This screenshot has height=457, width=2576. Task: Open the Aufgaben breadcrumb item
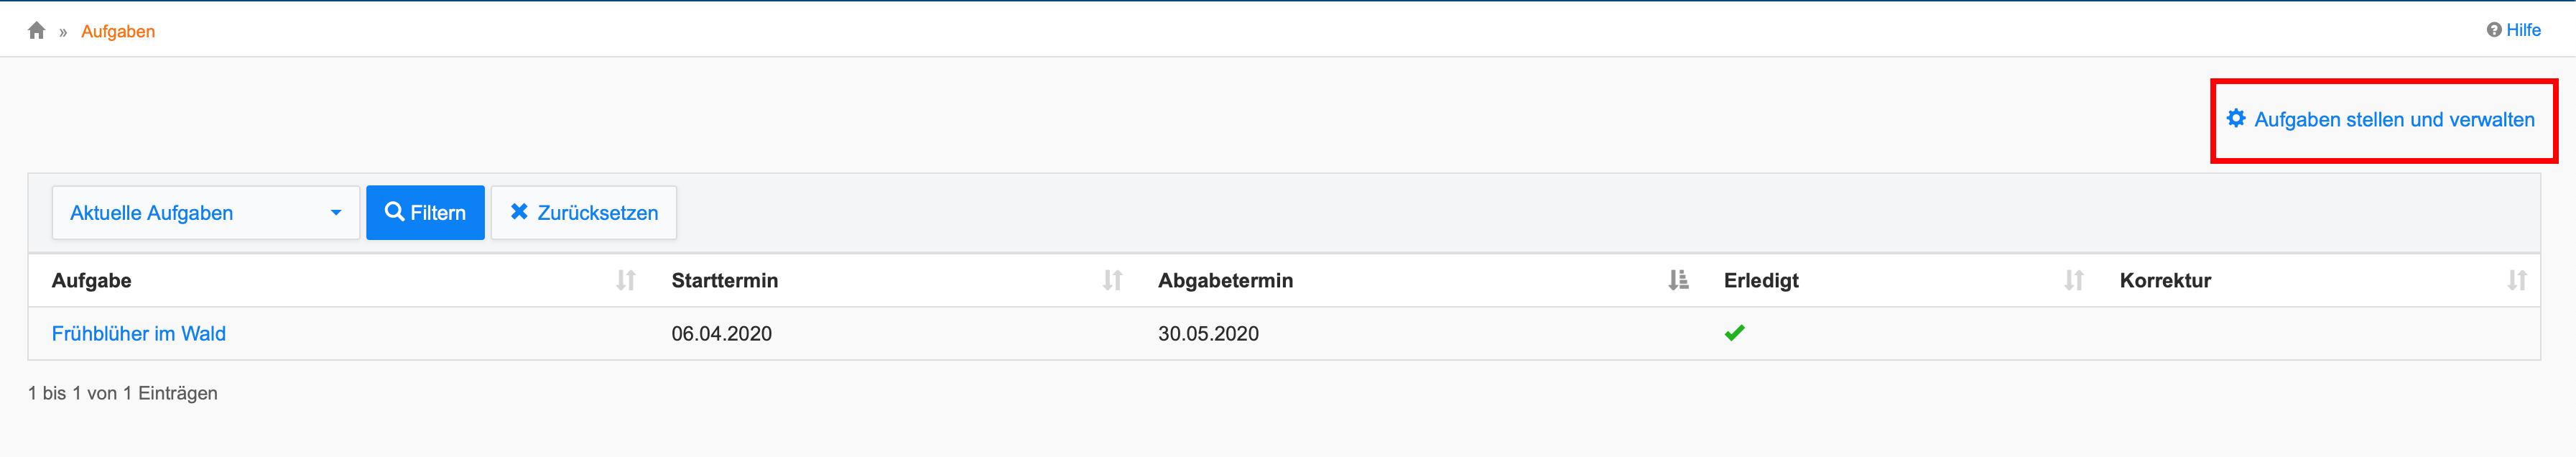118,32
